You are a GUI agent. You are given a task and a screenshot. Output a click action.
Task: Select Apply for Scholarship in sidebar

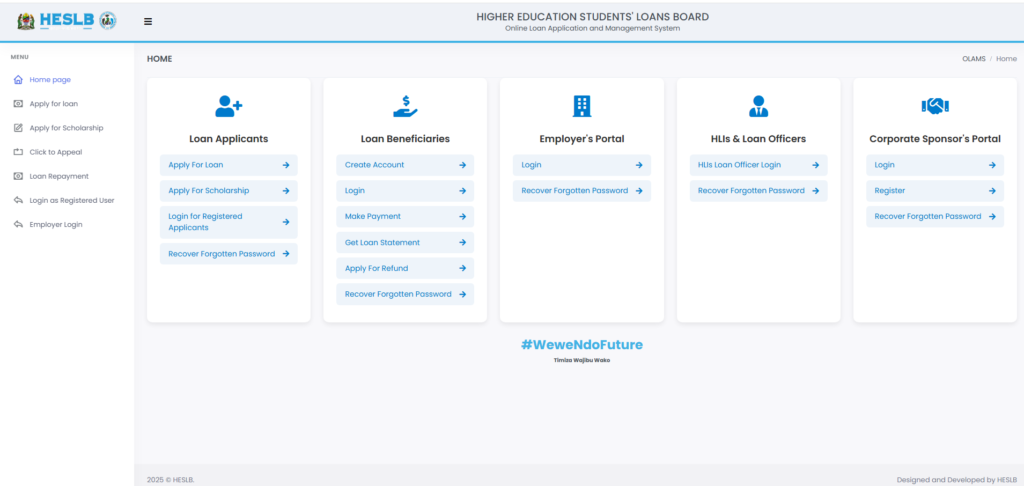pos(67,128)
